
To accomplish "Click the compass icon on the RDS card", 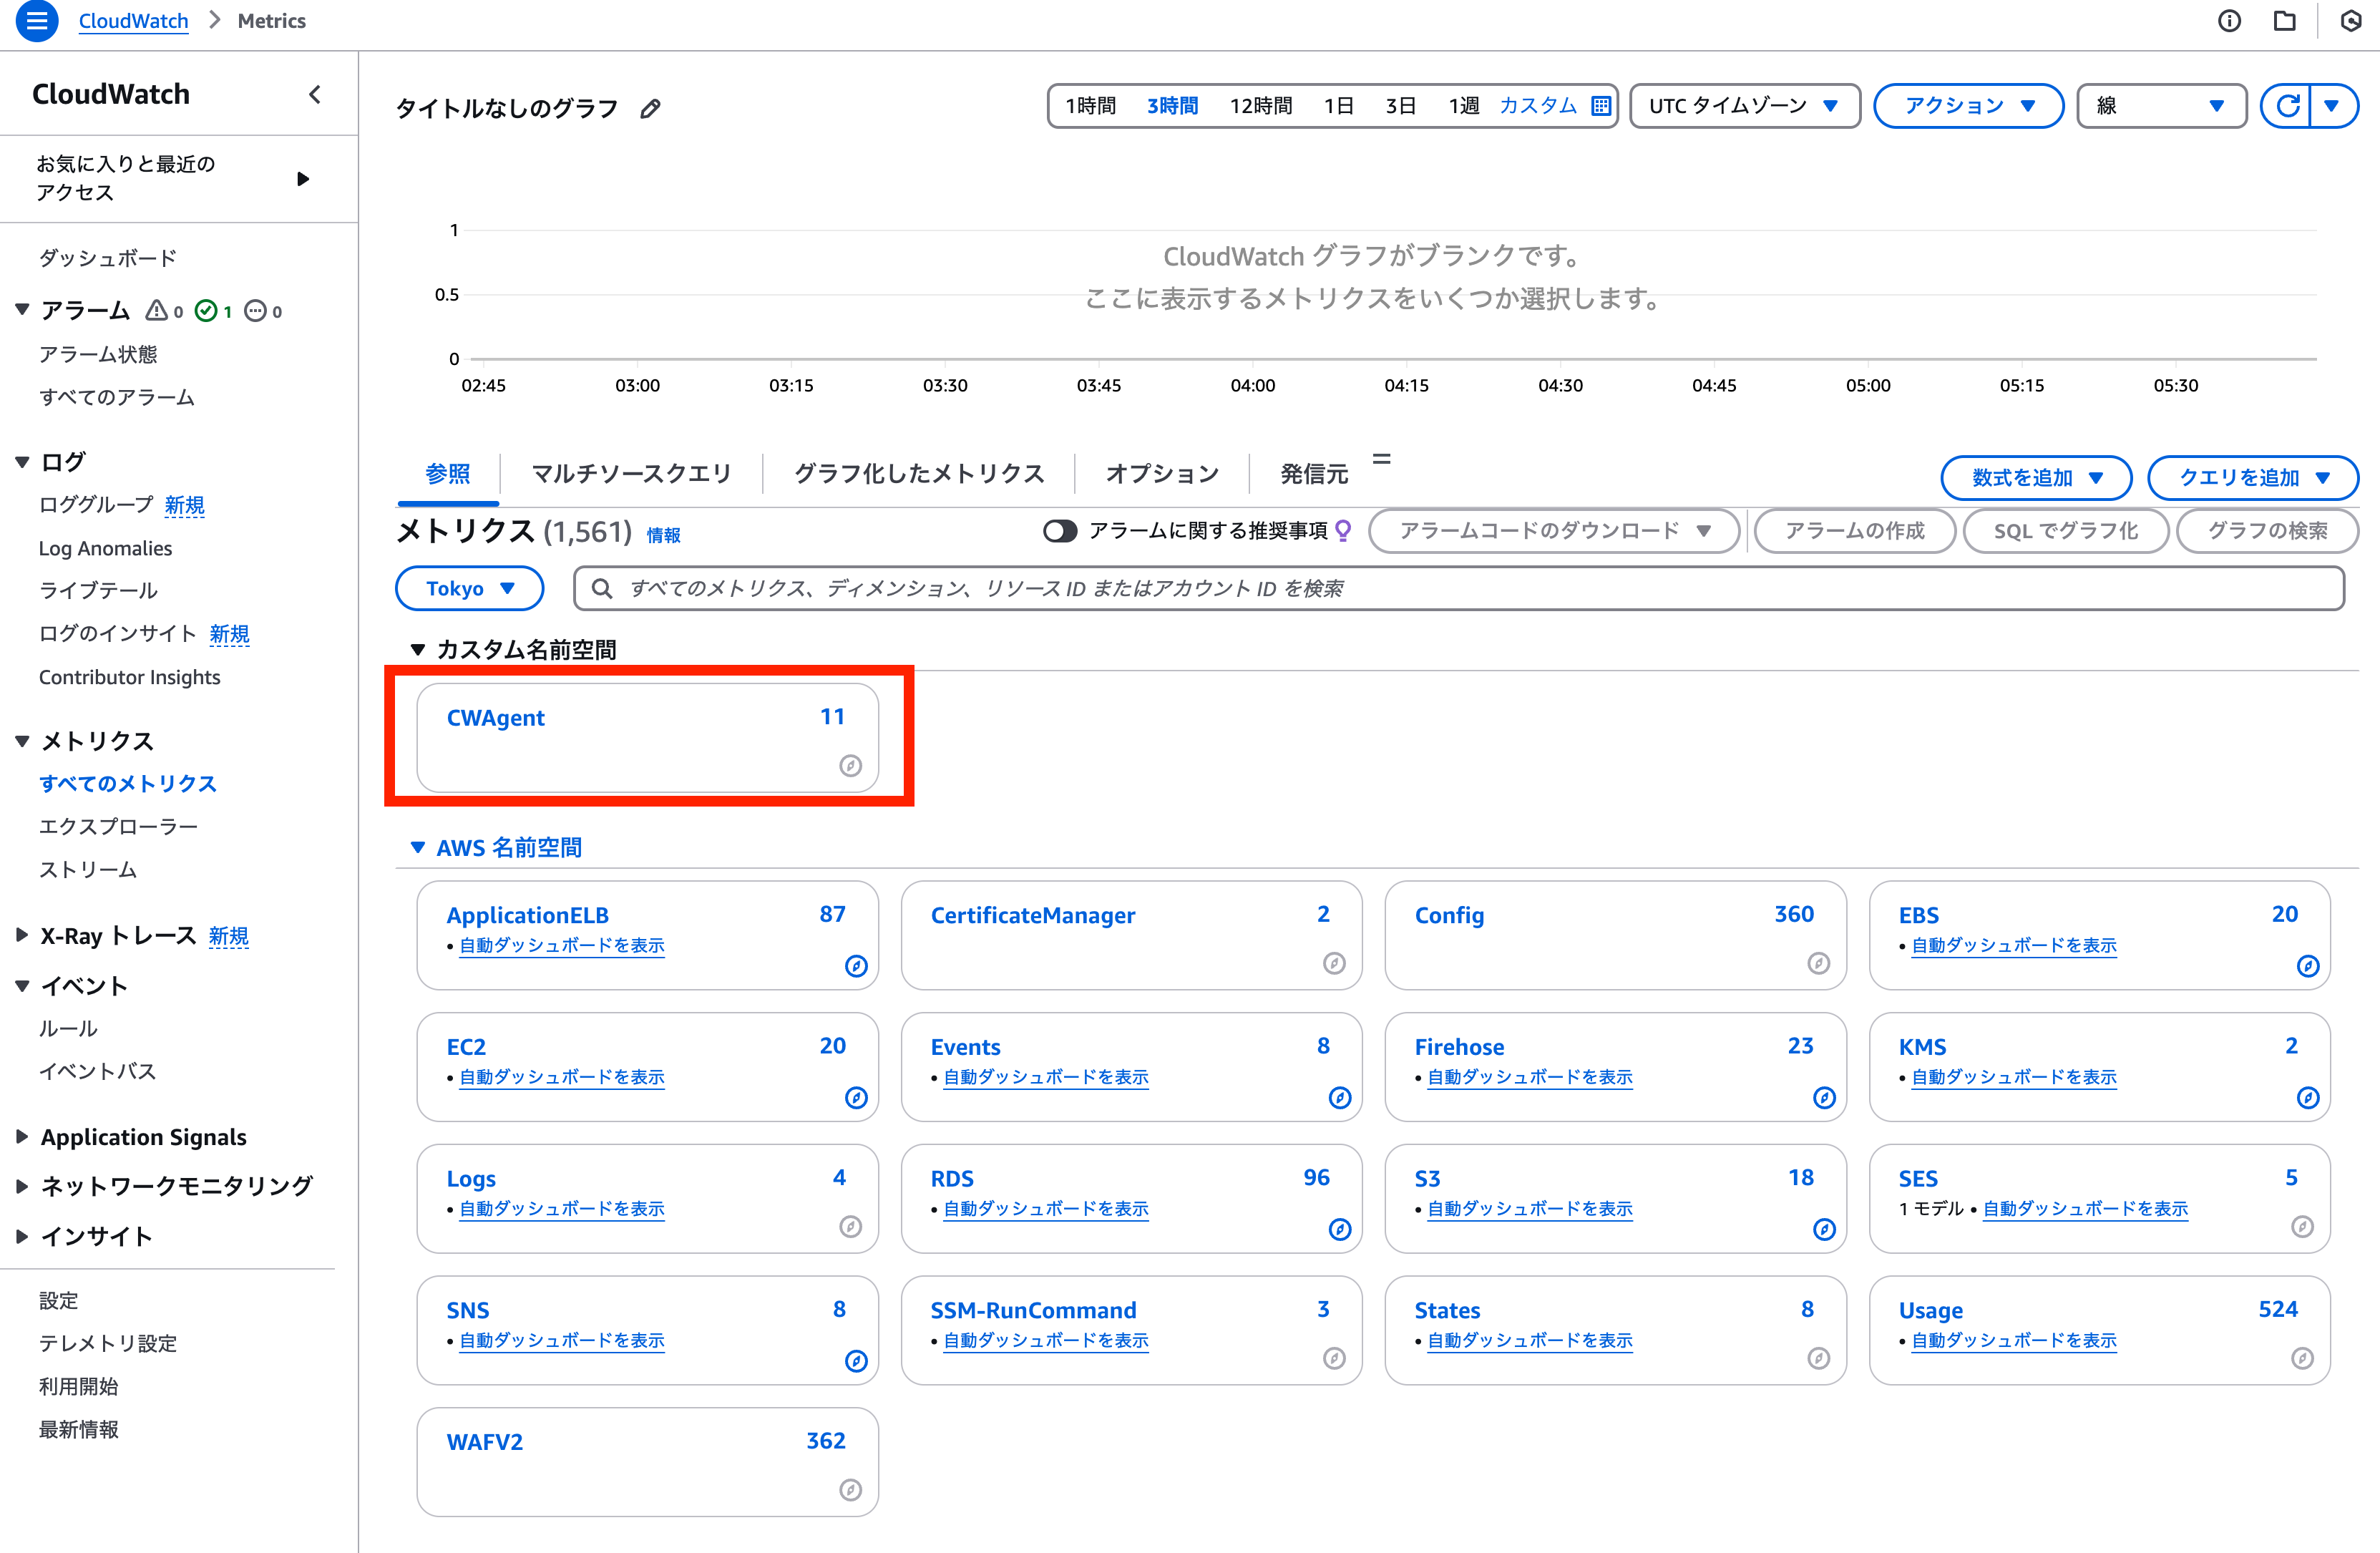I will pyautogui.click(x=1340, y=1230).
